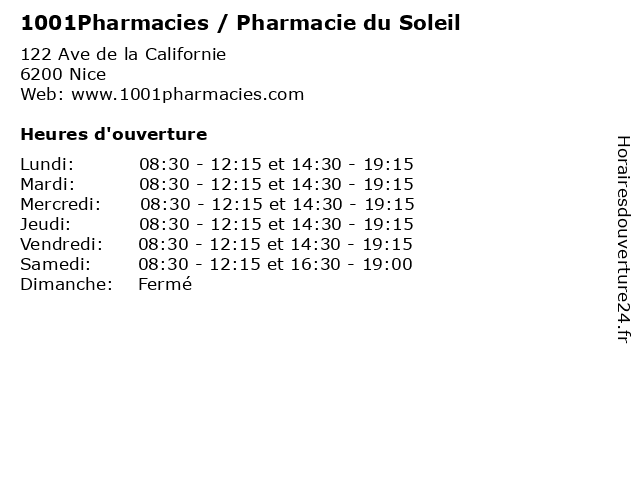Select the Samedi day label
The image size is (640, 480).
[55, 264]
